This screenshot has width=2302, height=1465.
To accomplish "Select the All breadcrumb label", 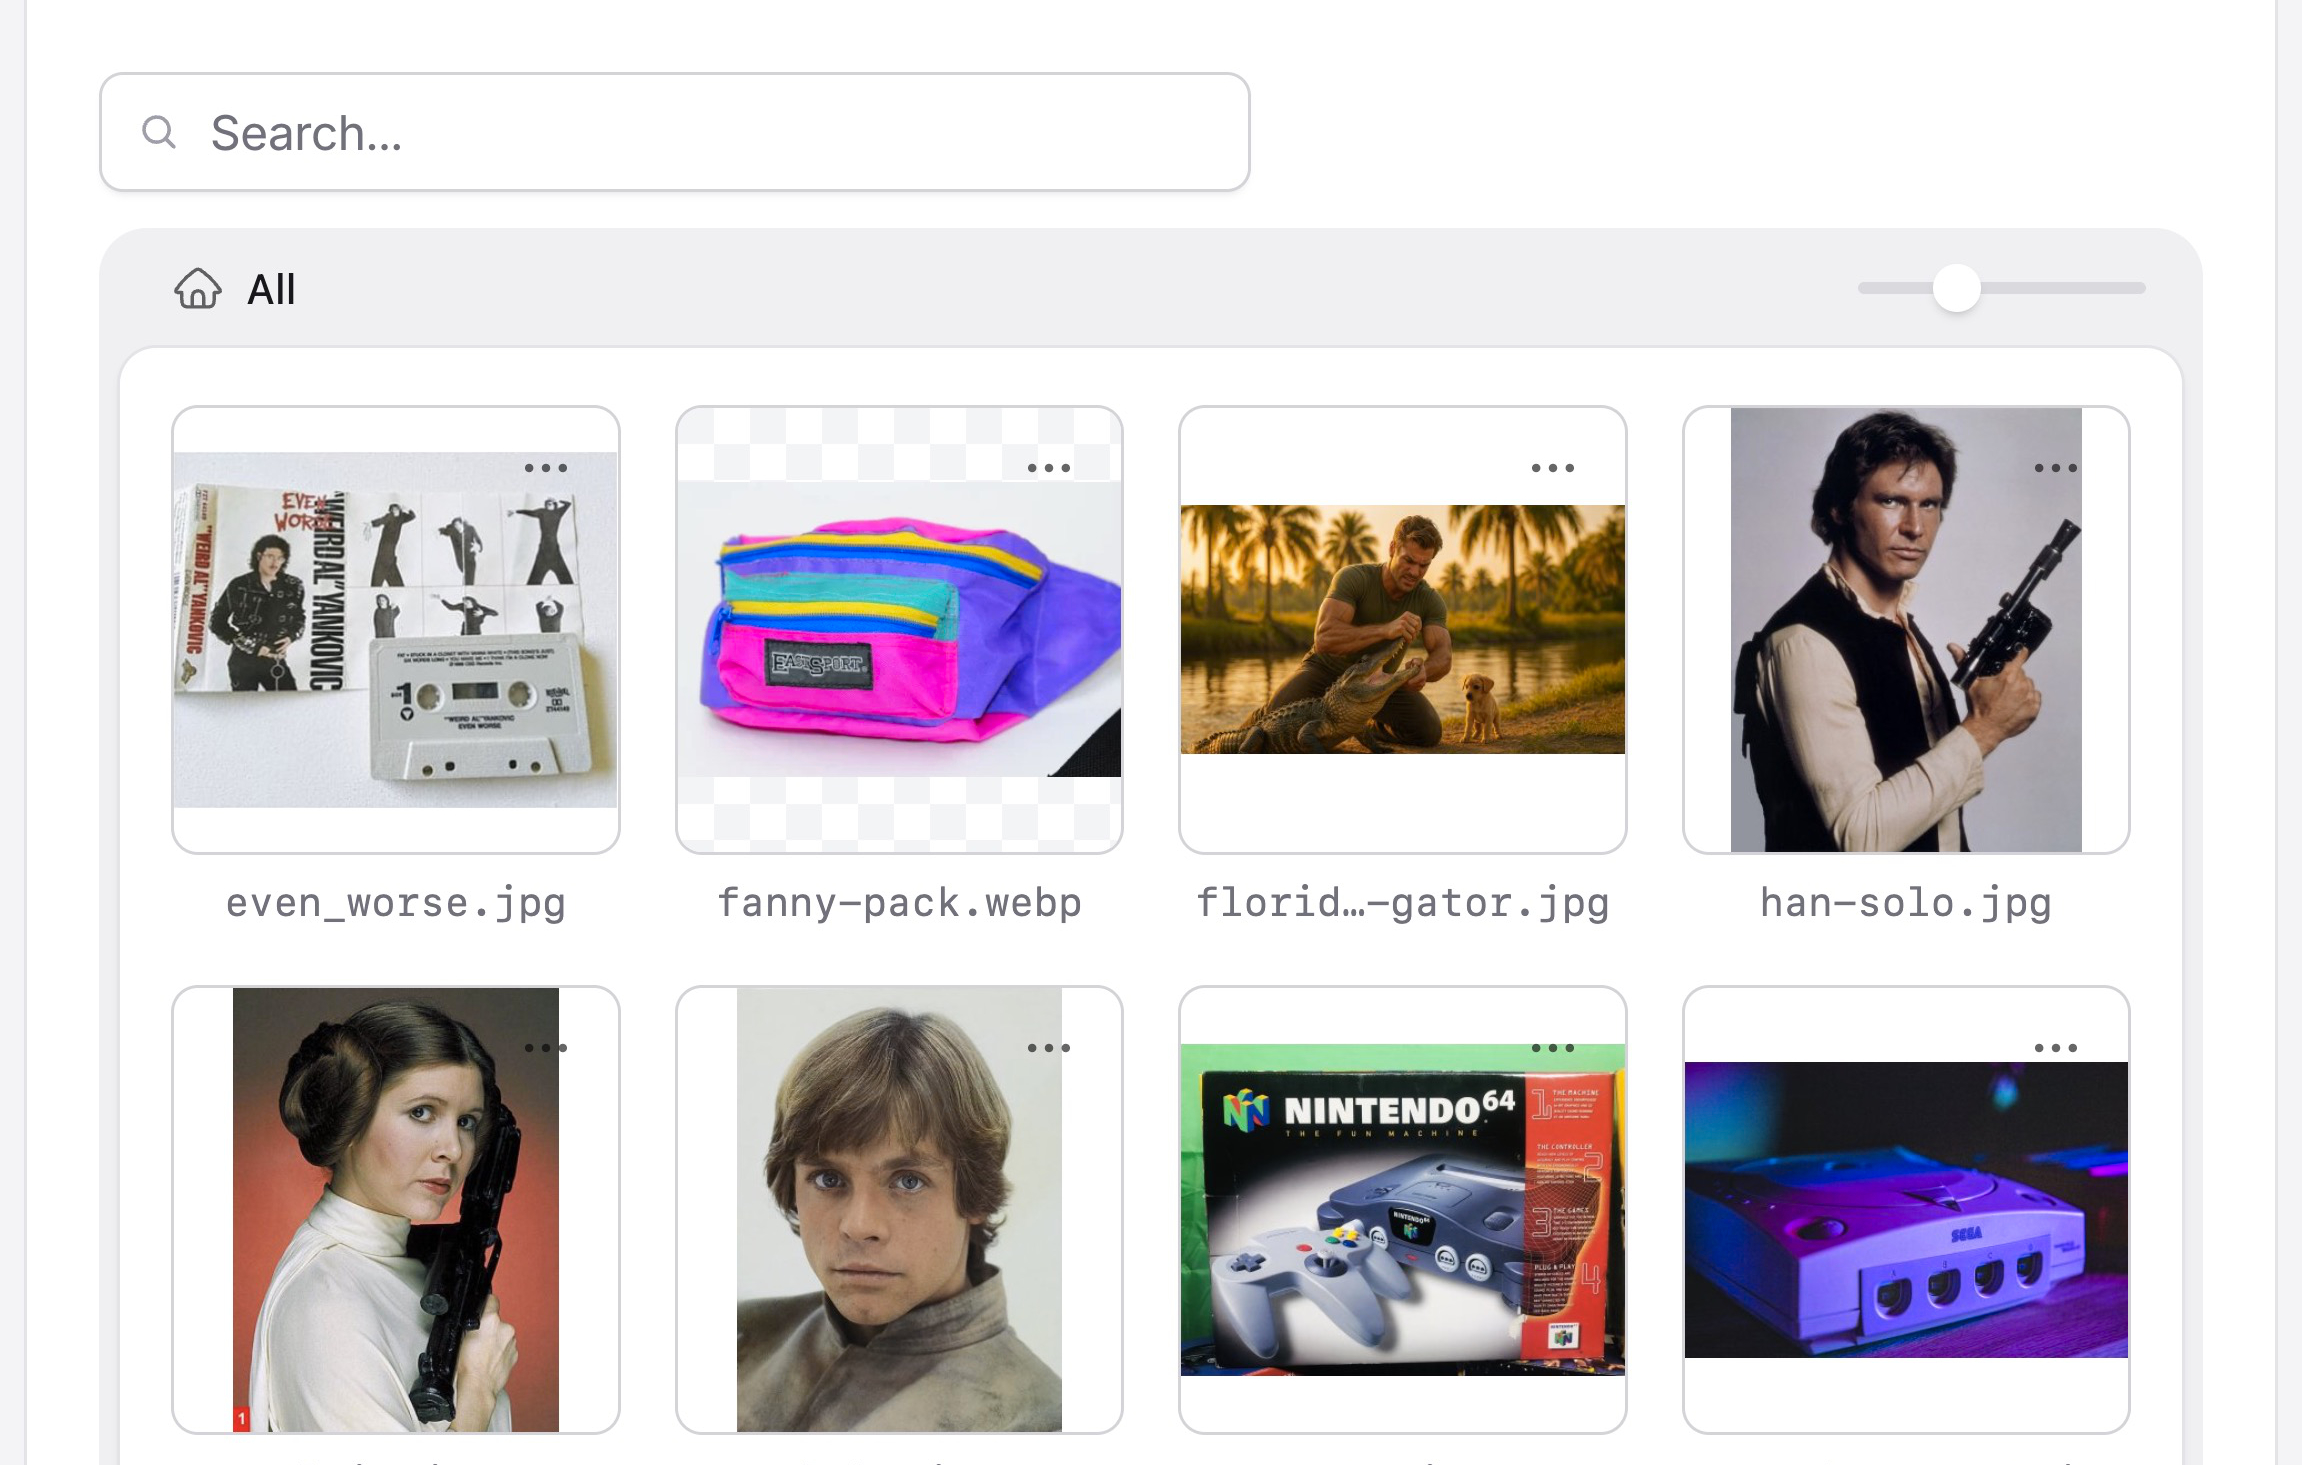I will click(270, 290).
